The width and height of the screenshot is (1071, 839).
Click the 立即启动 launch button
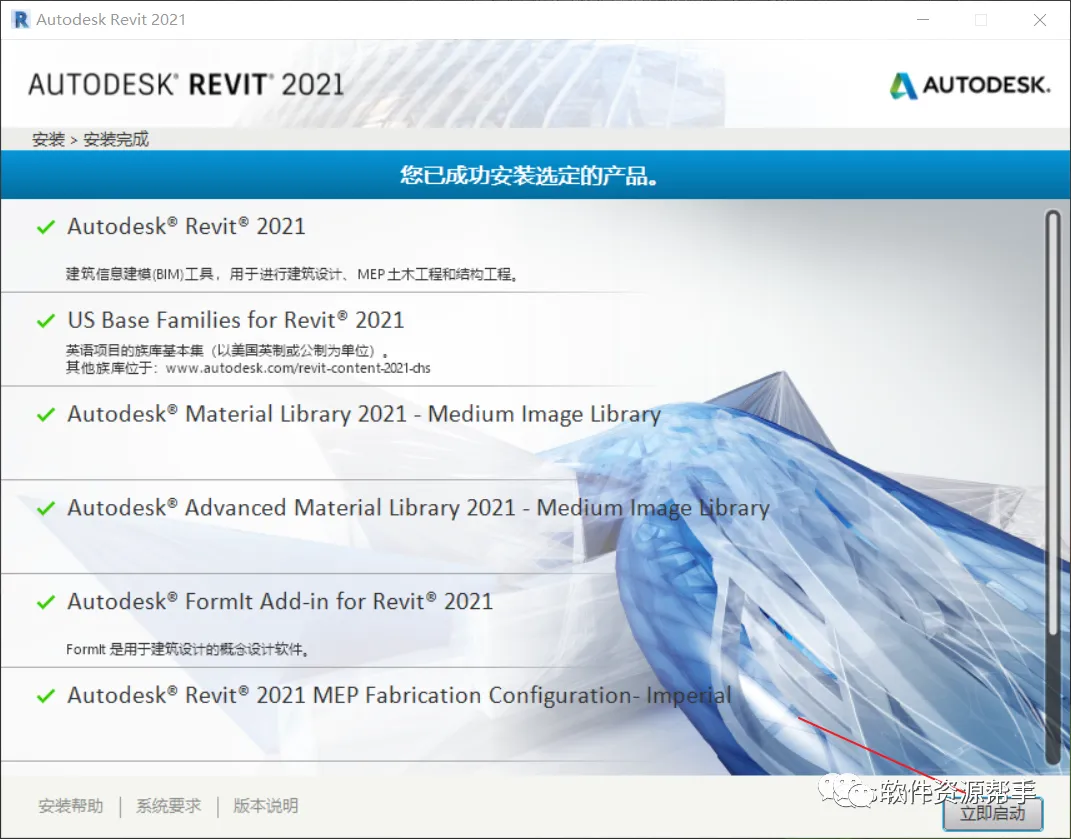coord(992,813)
